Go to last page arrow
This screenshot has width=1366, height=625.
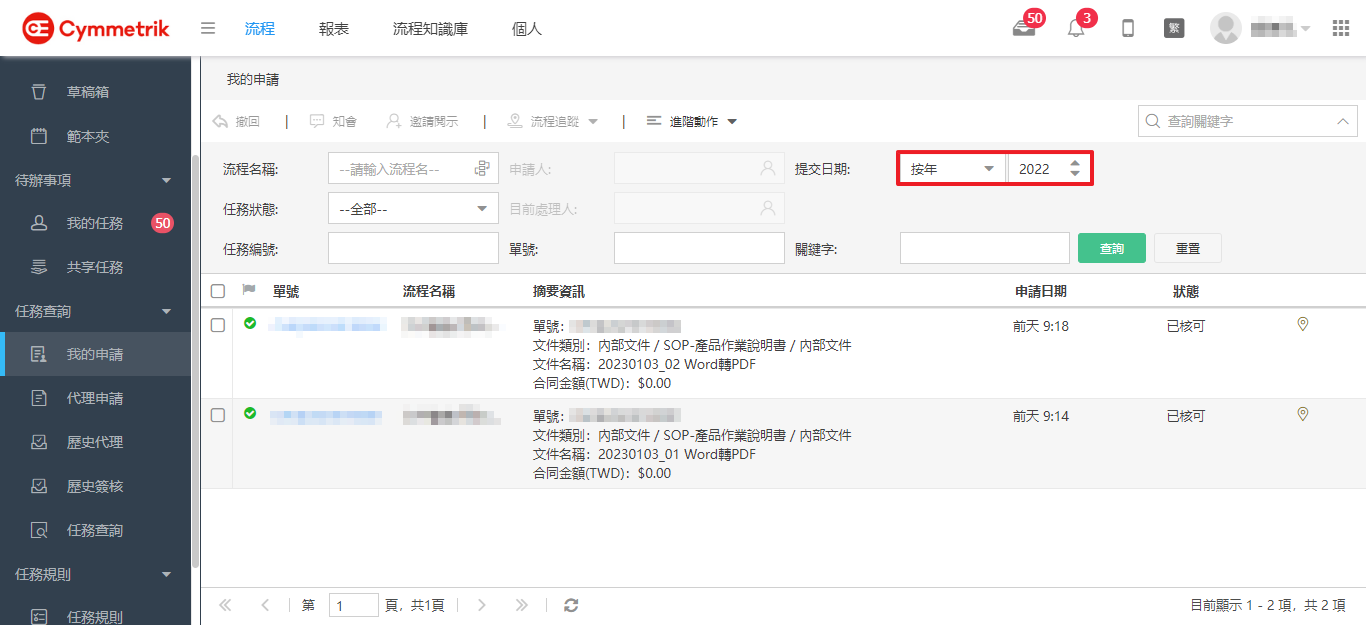521,605
